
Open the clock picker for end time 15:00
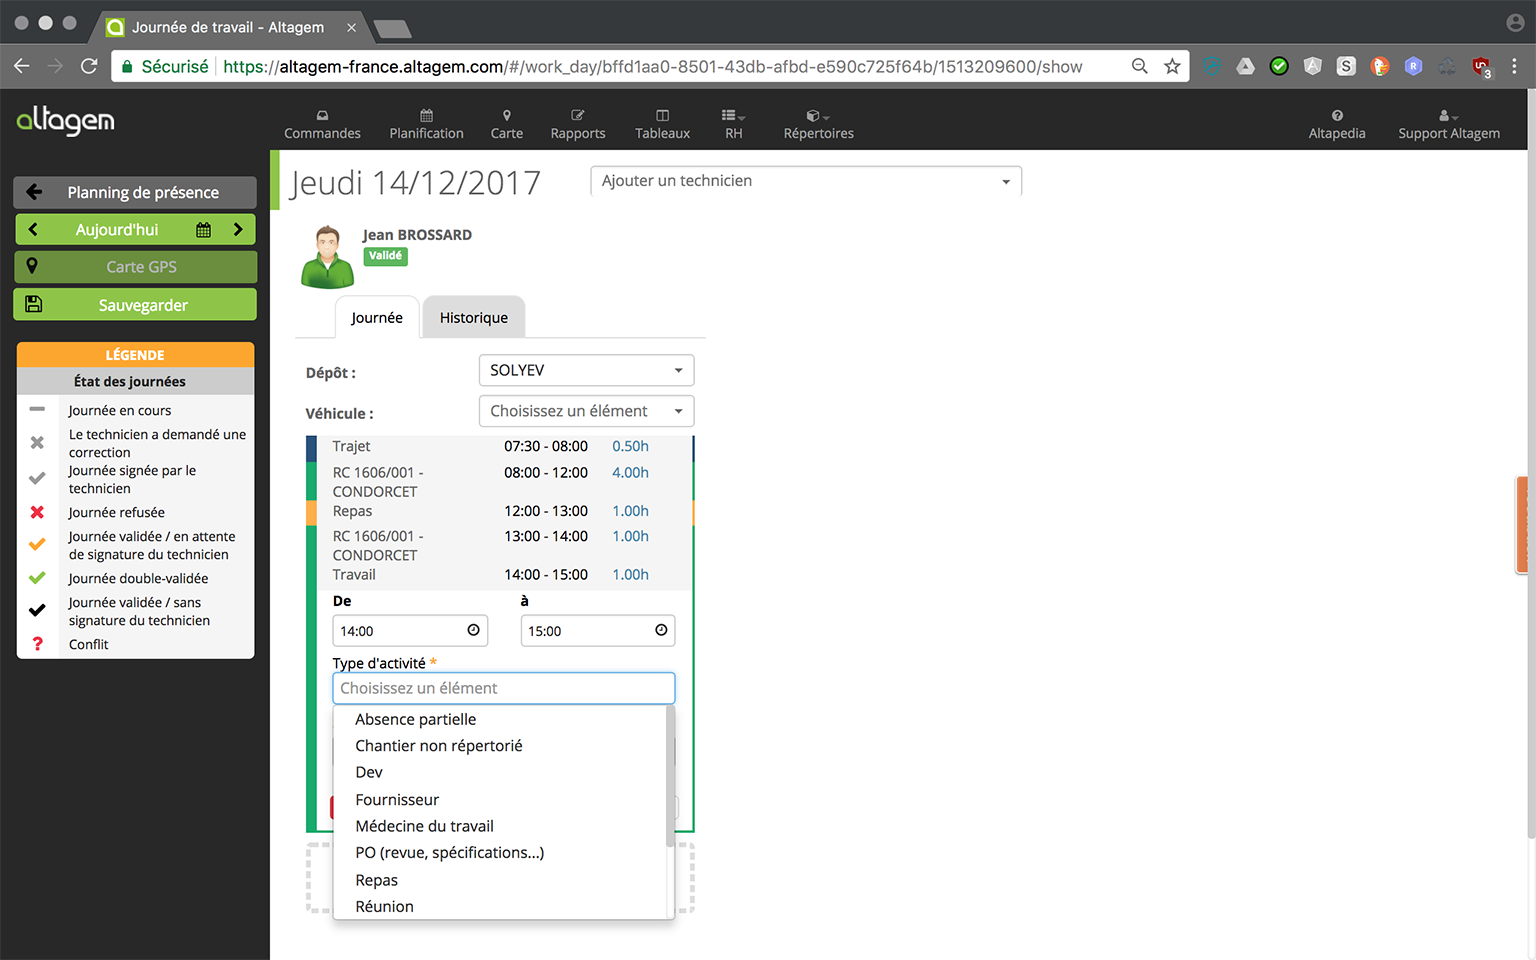click(661, 630)
